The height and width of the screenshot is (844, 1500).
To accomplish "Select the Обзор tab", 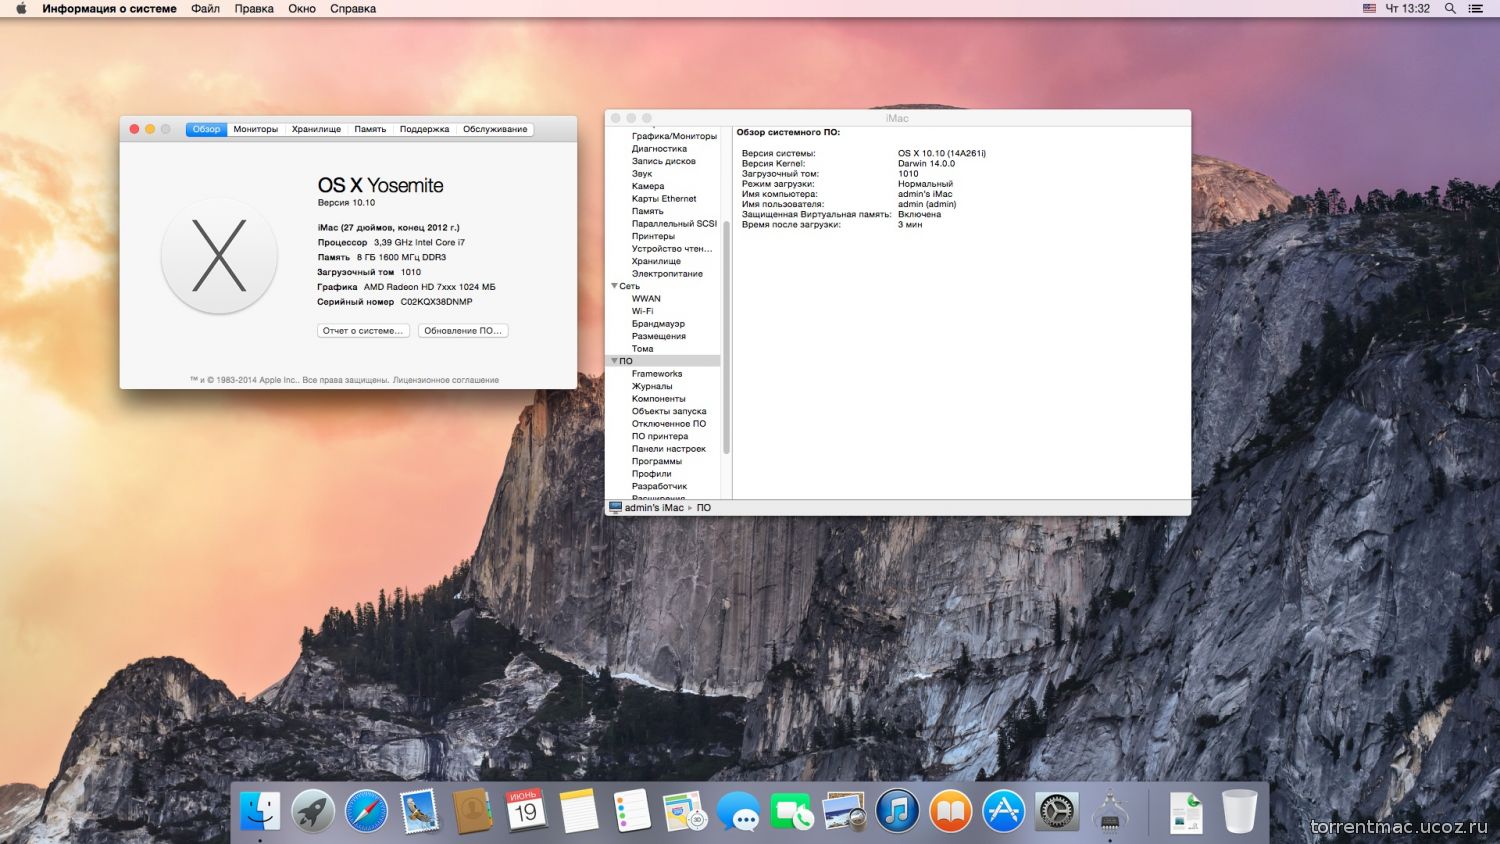I will coord(207,129).
